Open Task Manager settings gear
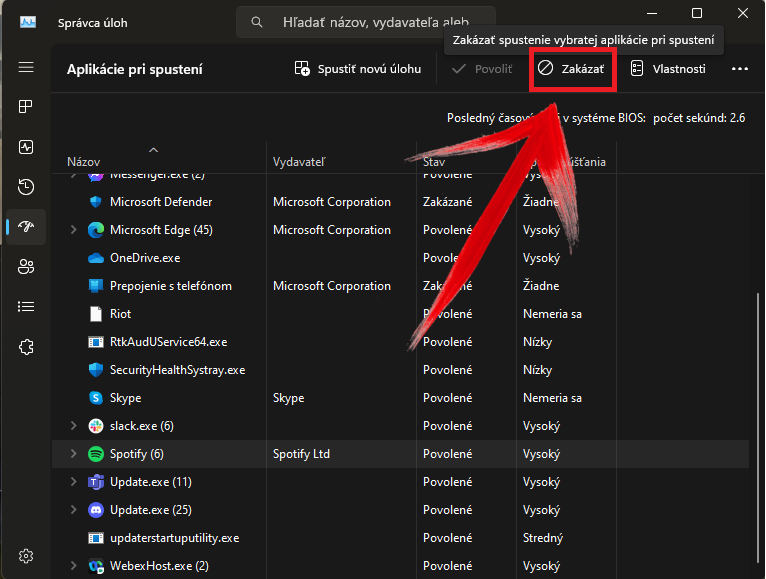Image resolution: width=766 pixels, height=579 pixels. point(26,556)
